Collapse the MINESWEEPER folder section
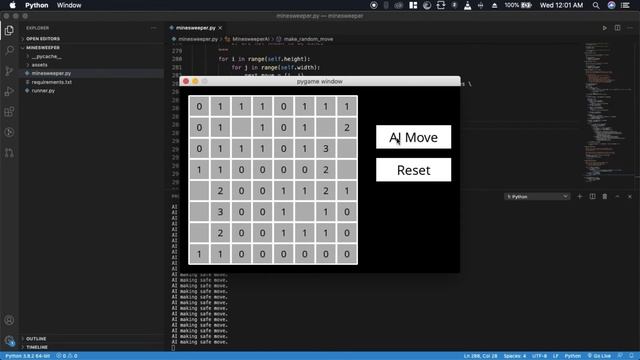Viewport: 640px width, 360px height. (43, 47)
